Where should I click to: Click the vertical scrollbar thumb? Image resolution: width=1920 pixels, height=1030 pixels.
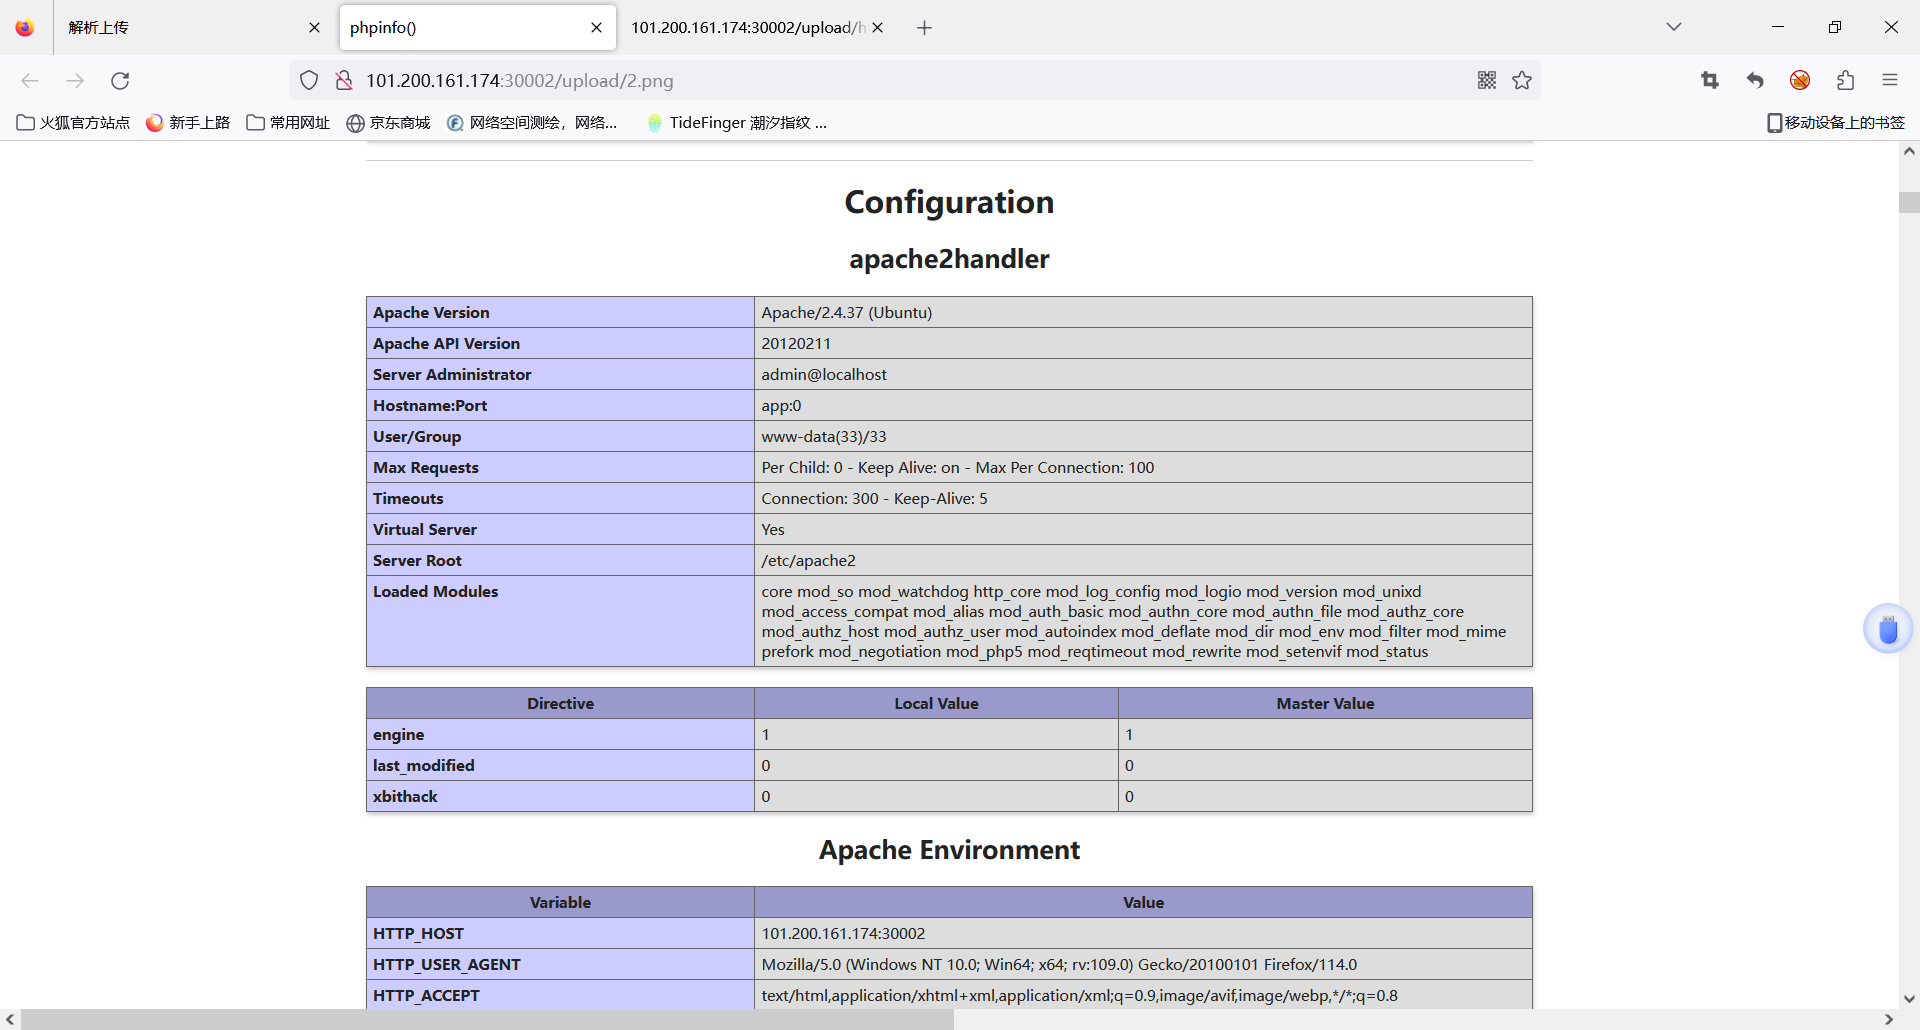1909,202
